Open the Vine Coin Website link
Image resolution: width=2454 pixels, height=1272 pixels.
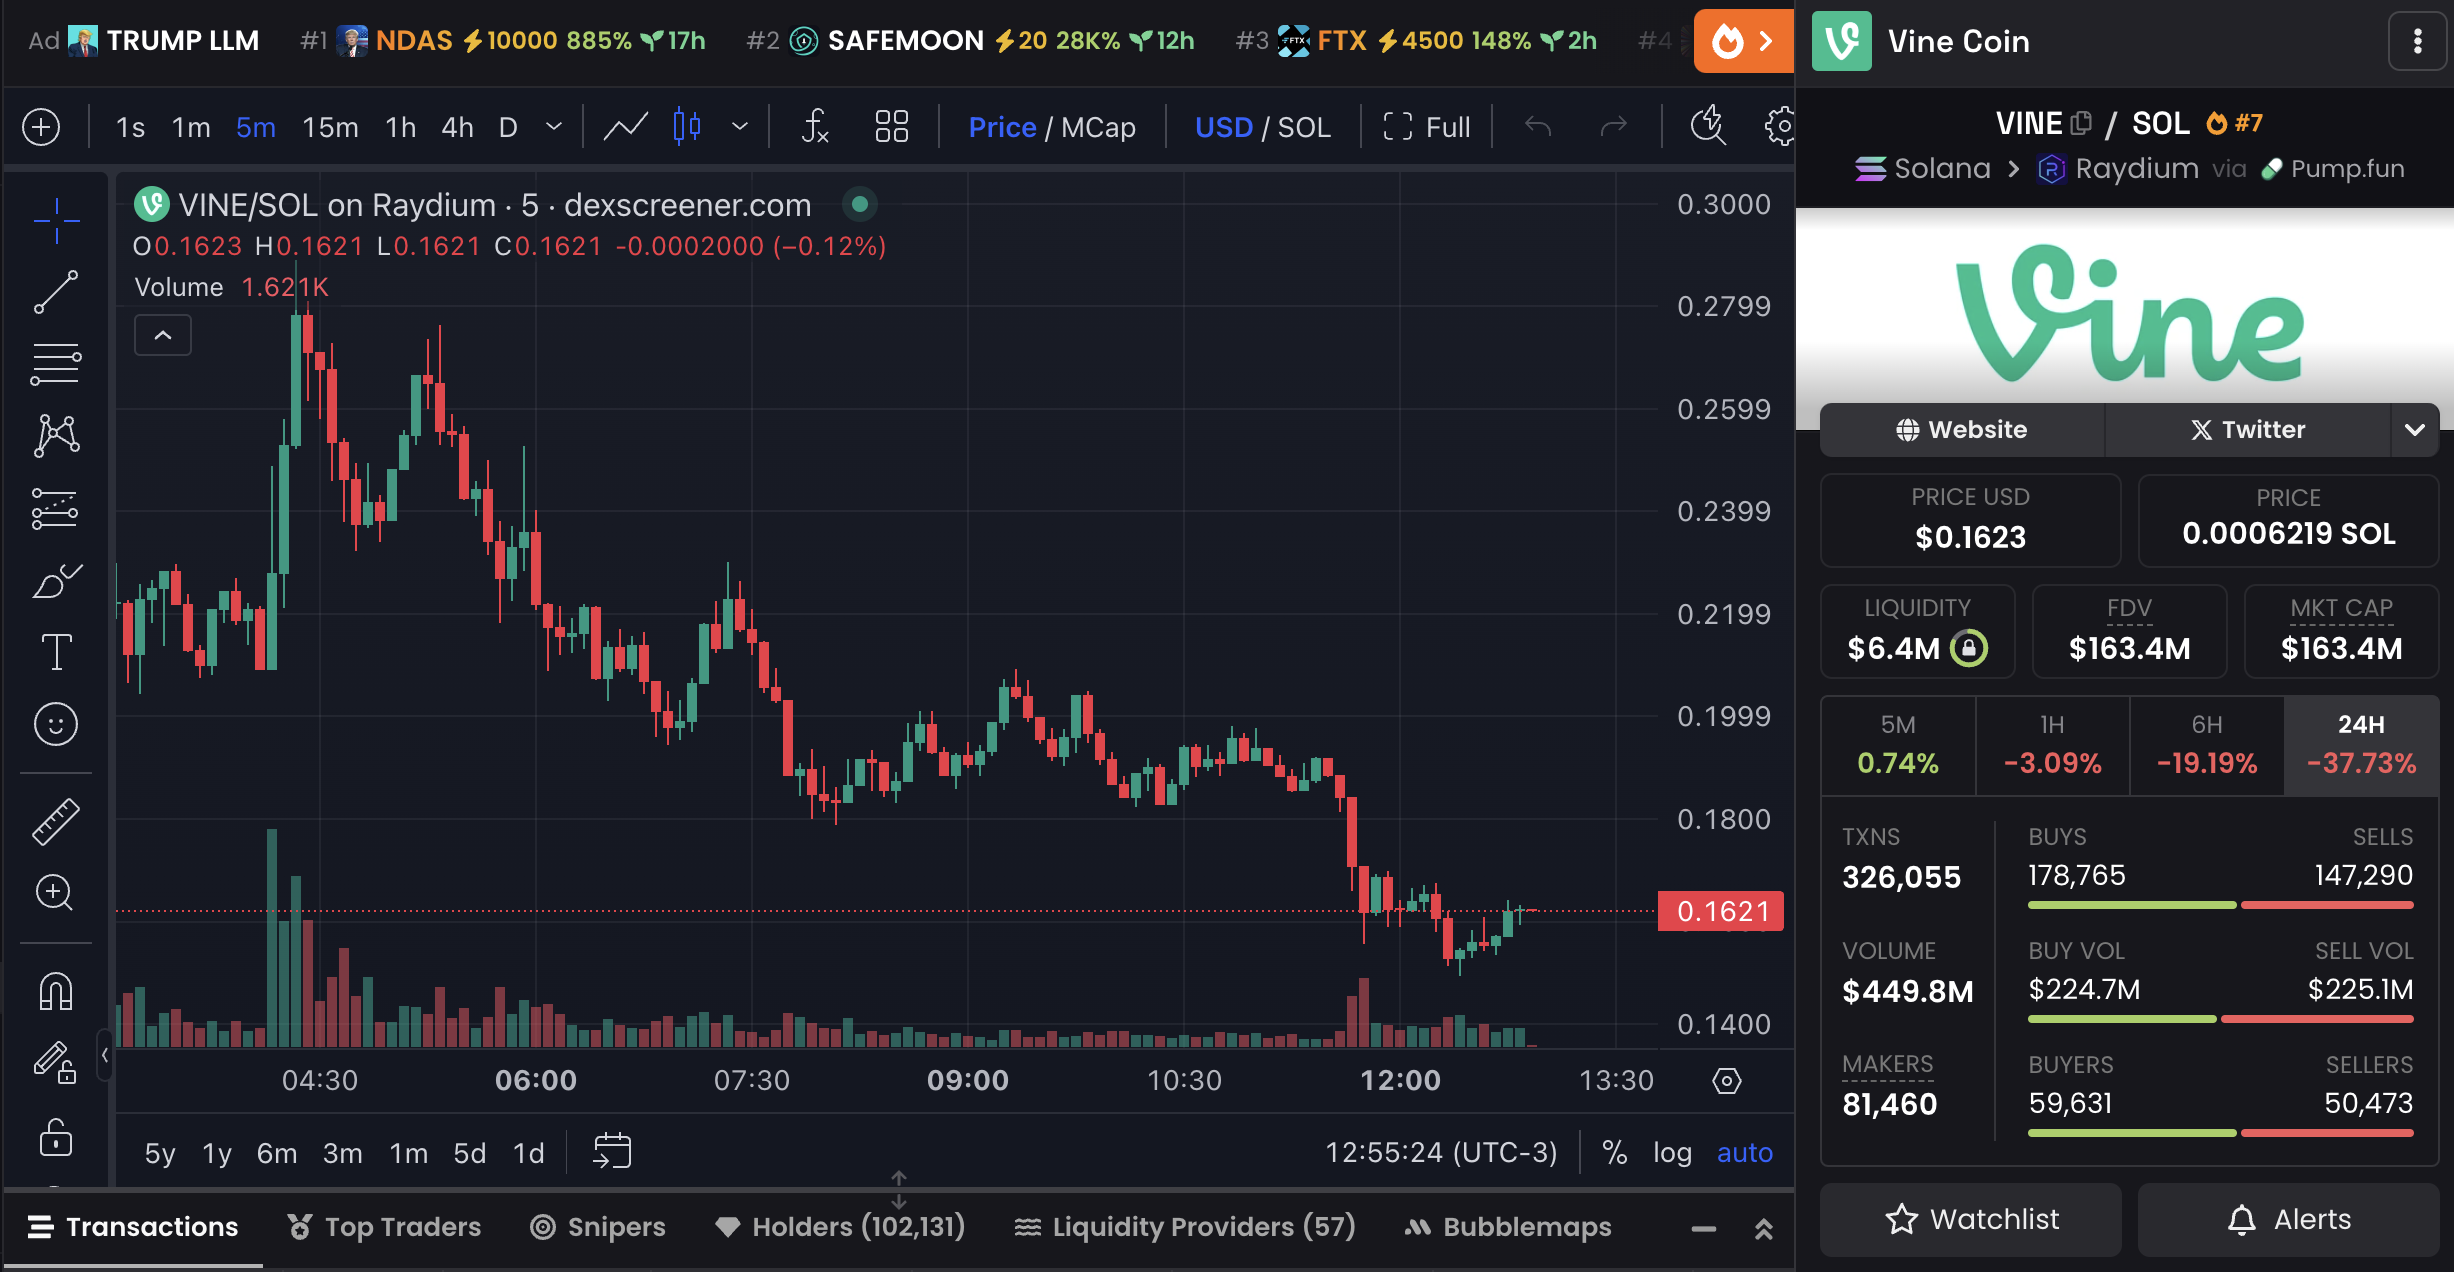[x=1961, y=430]
